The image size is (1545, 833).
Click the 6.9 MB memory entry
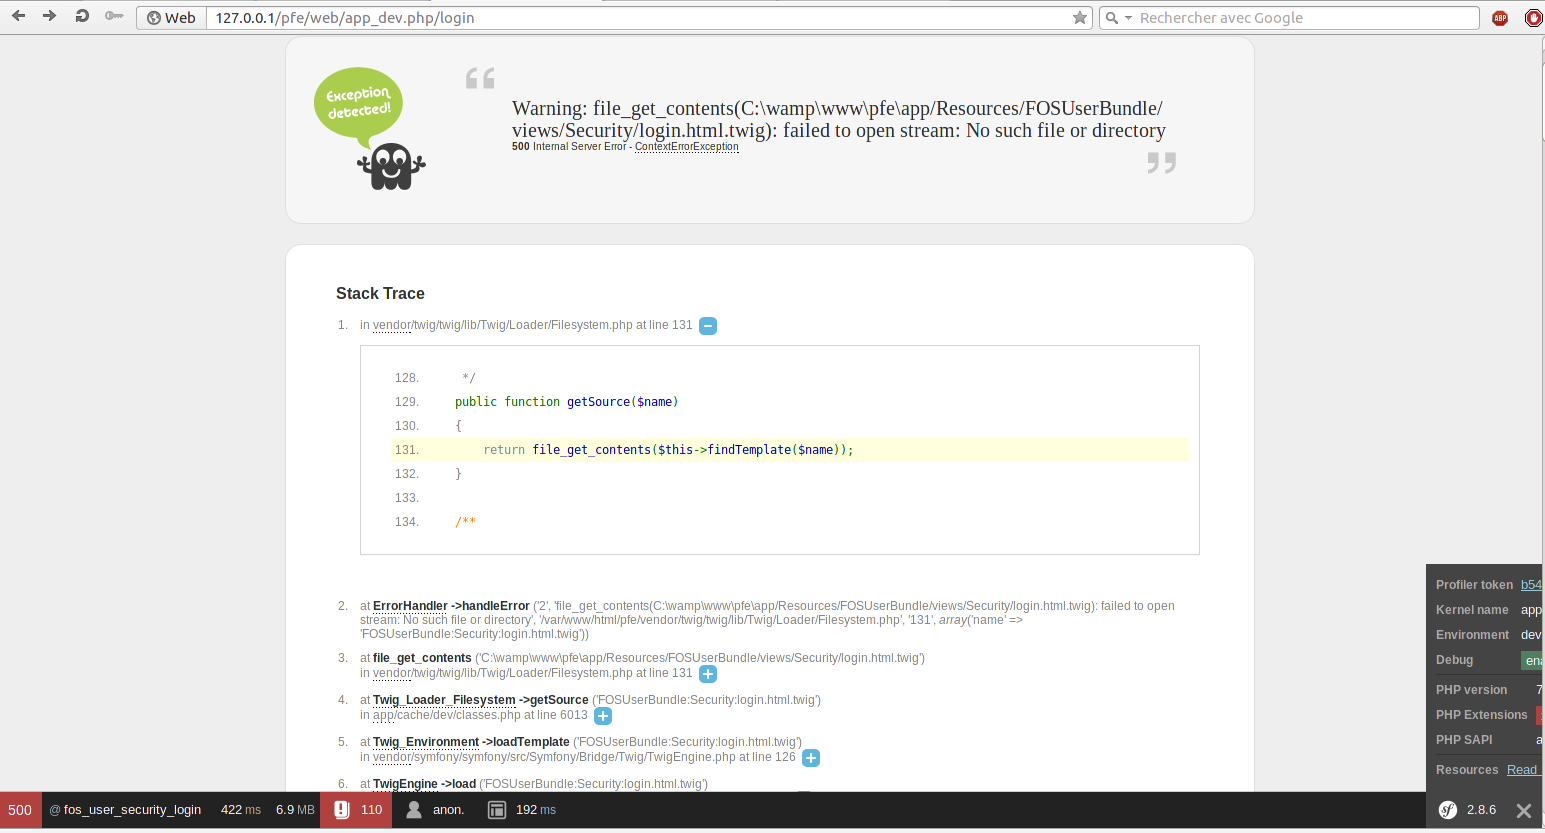[x=295, y=810]
